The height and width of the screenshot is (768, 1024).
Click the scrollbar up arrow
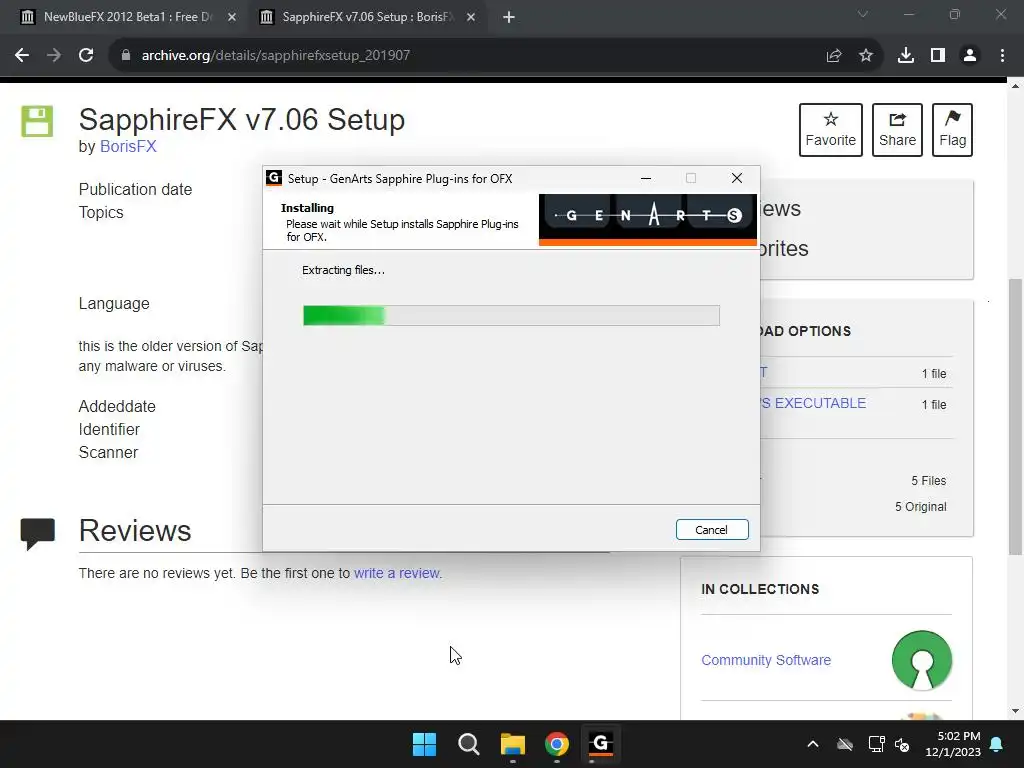[x=1015, y=86]
